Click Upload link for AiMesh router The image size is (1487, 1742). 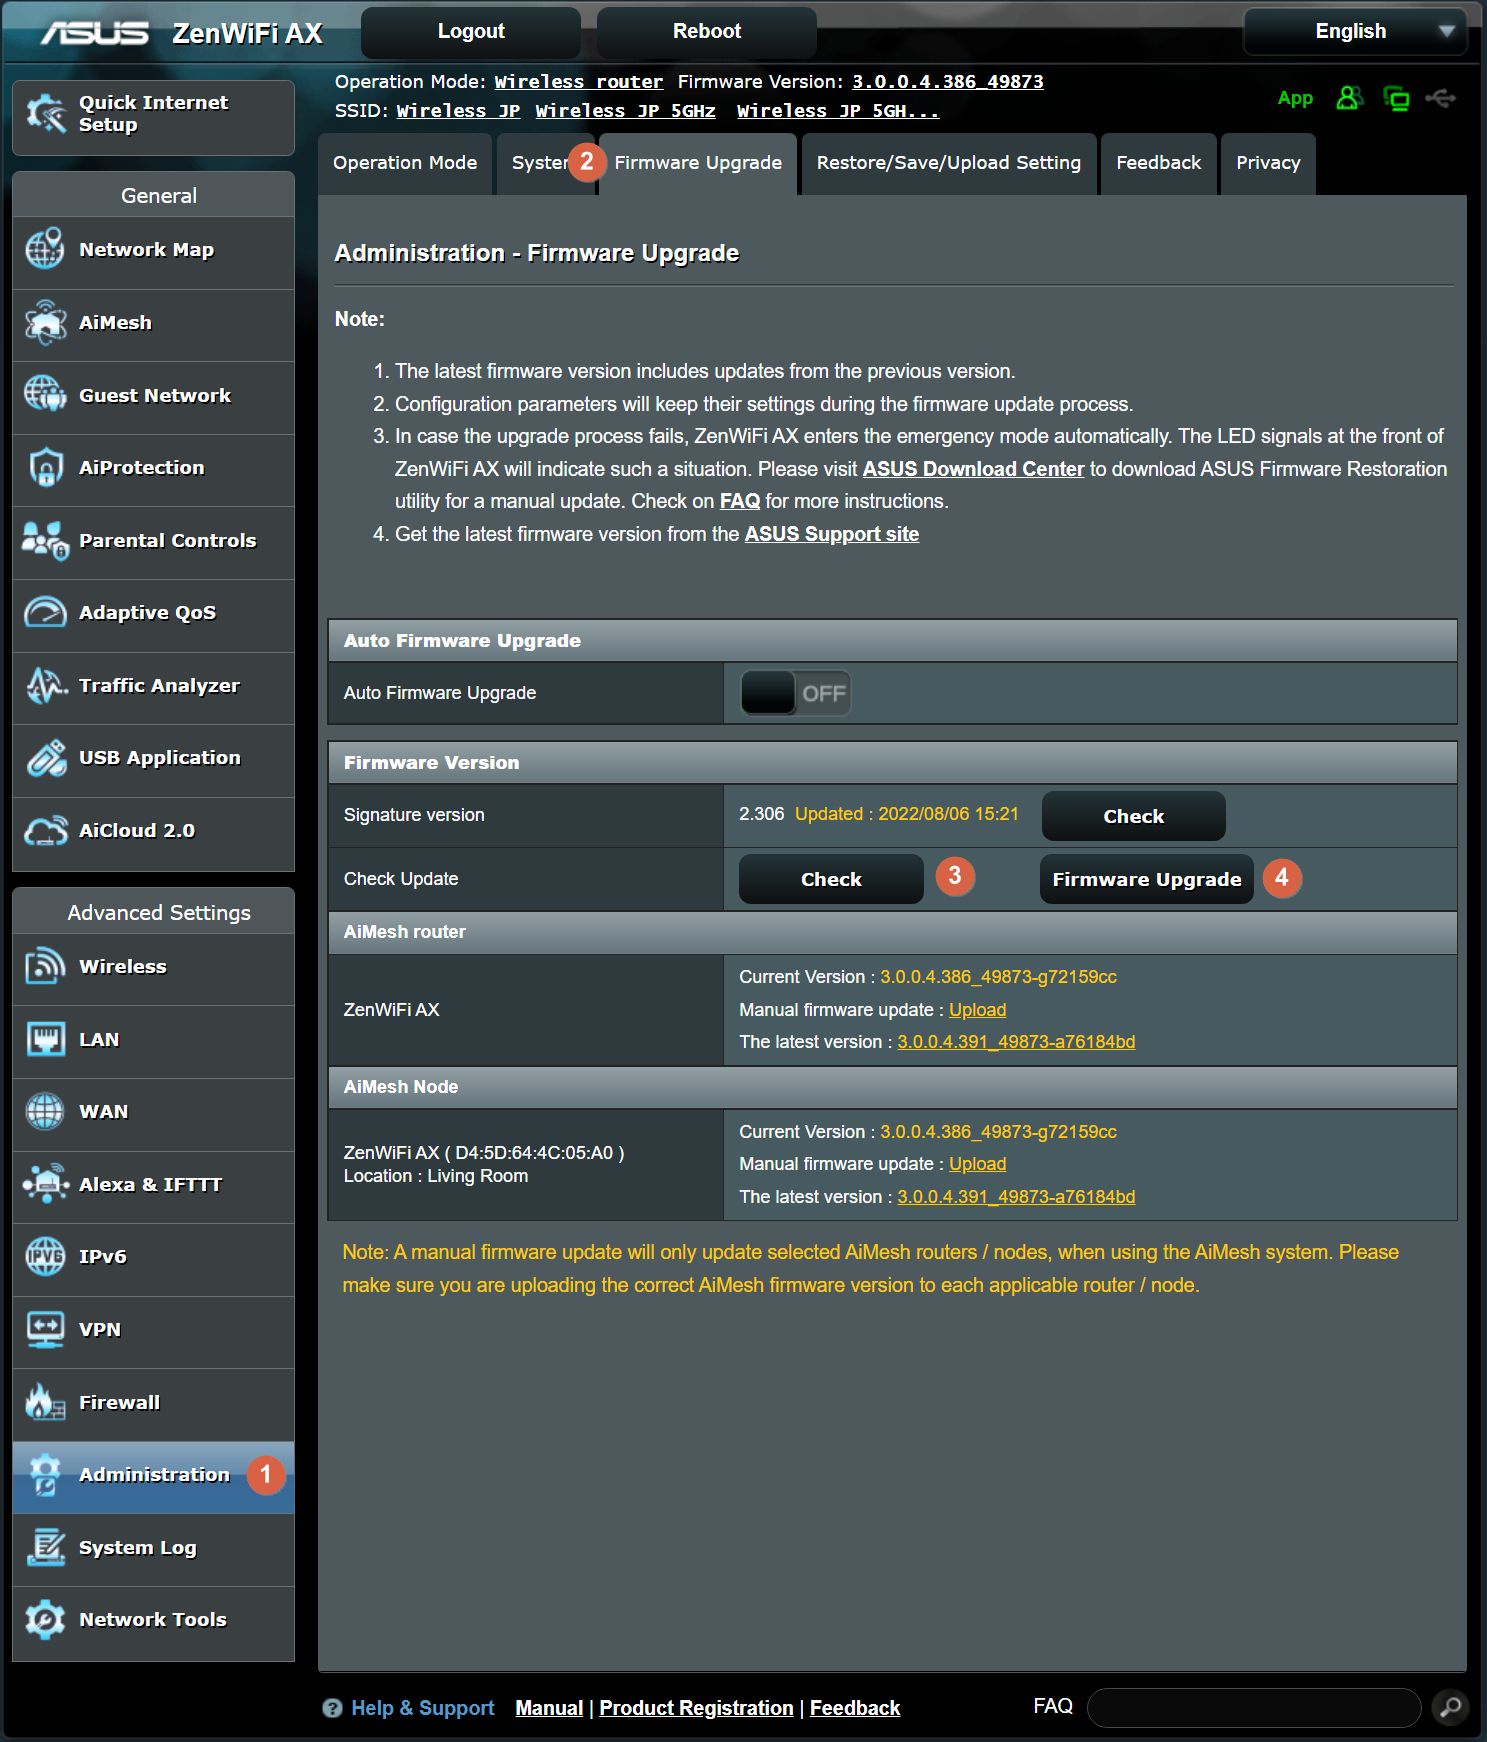click(x=977, y=1010)
